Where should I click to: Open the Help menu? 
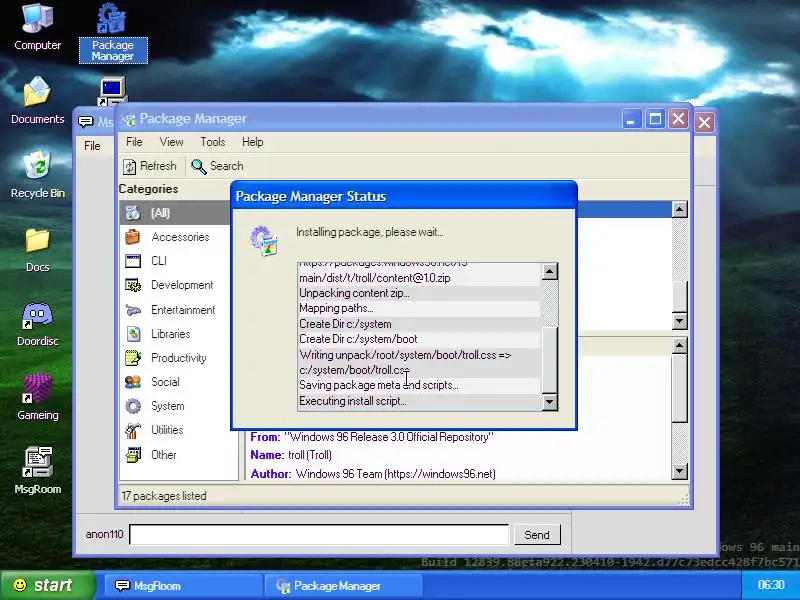pos(253,142)
